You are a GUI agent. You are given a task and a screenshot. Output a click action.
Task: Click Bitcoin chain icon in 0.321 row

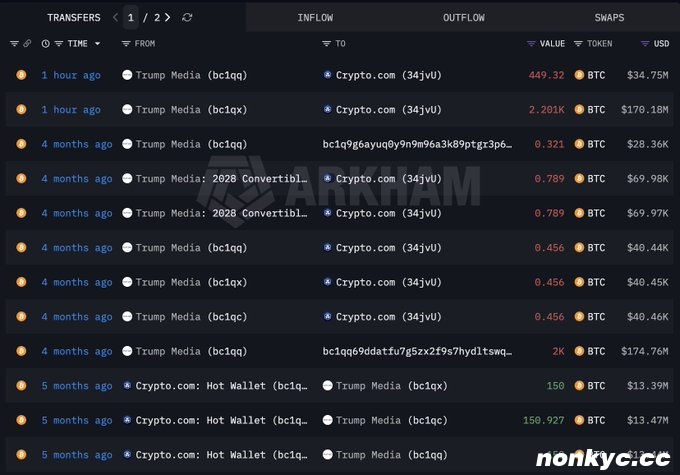coord(21,144)
